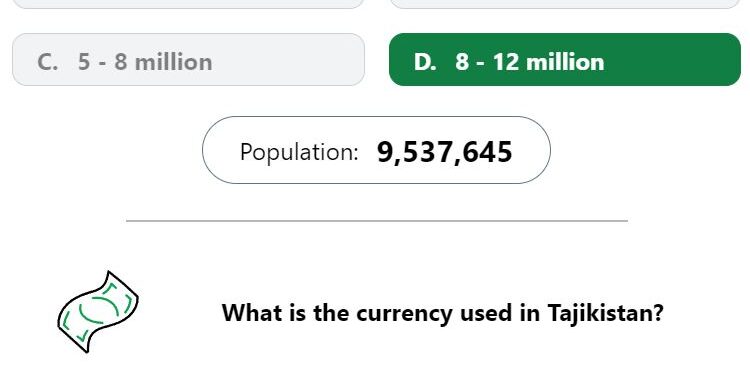Screen dimensions: 750x375
Task: Click the Tajikistan currency question text
Action: pyautogui.click(x=443, y=313)
